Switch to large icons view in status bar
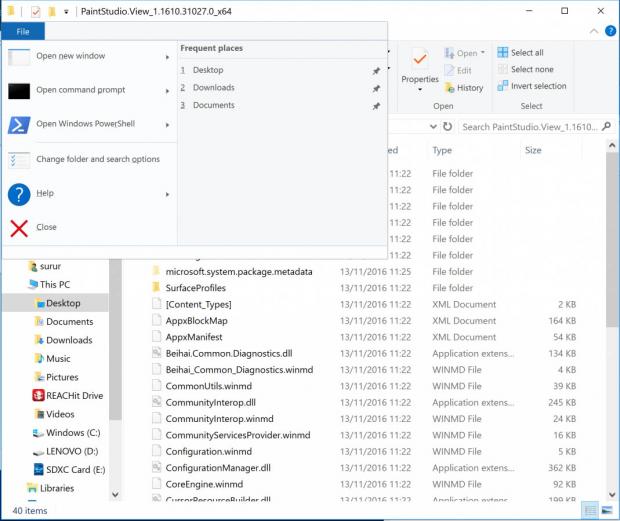 [x=606, y=510]
